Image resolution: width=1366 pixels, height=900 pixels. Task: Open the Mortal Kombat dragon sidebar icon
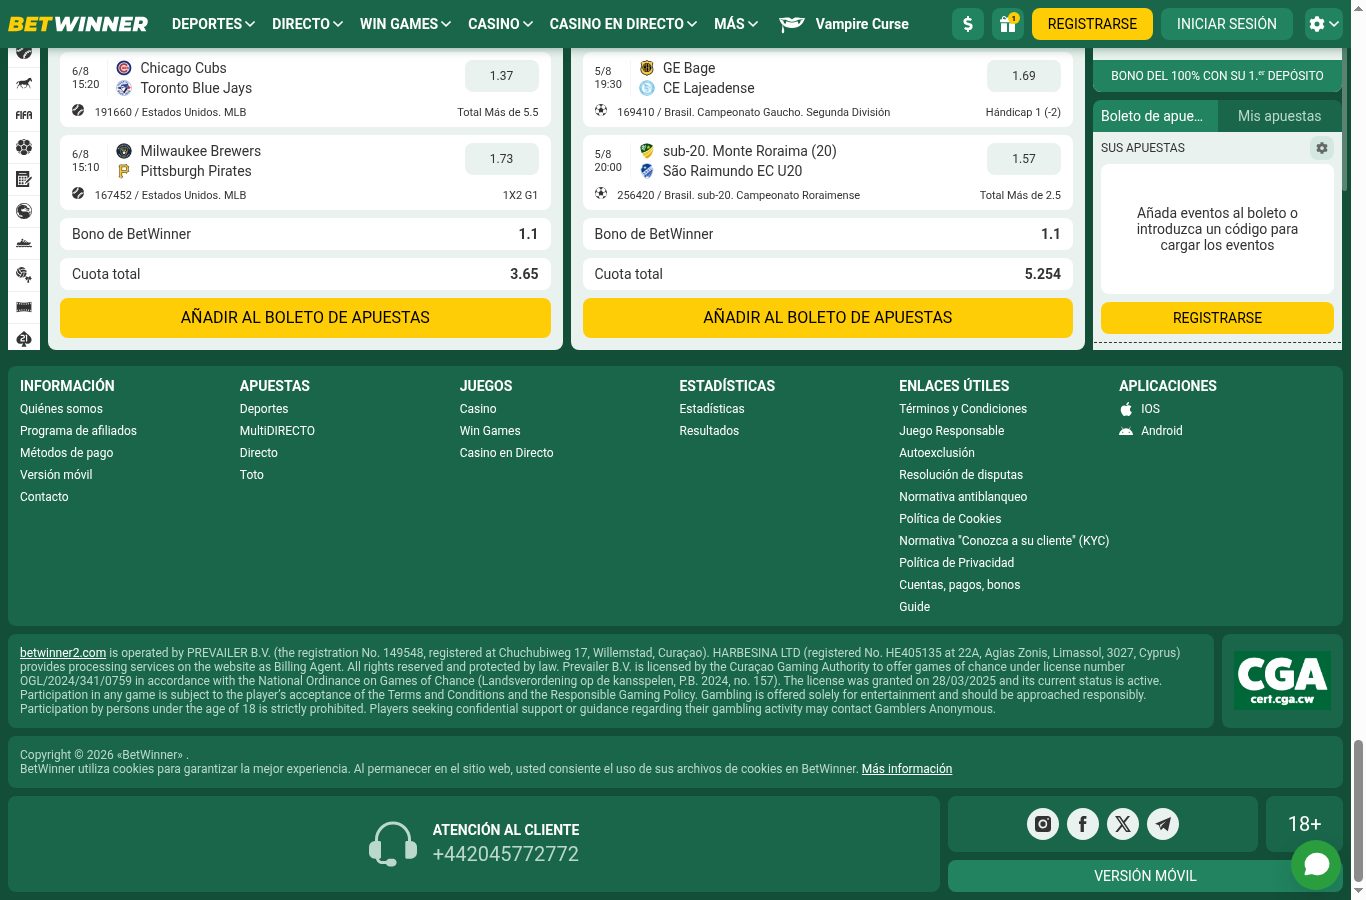tap(24, 211)
